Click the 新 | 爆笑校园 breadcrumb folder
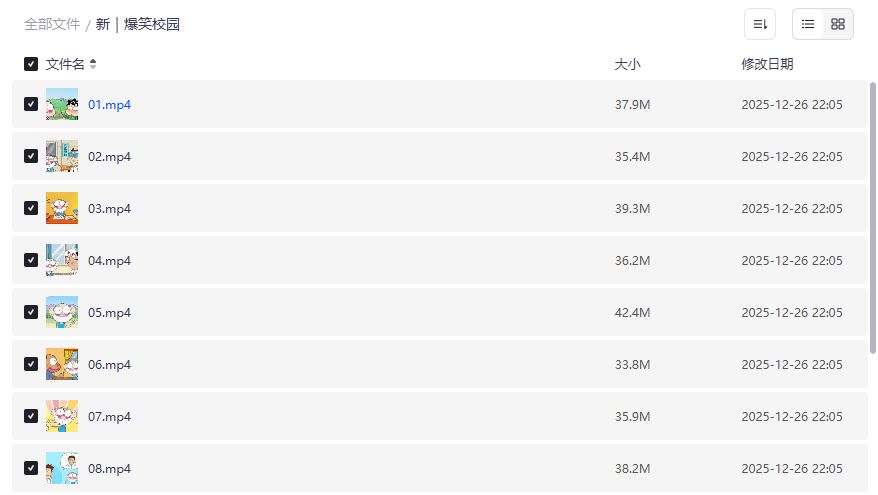Viewport: 878px width, 495px height. [x=138, y=24]
